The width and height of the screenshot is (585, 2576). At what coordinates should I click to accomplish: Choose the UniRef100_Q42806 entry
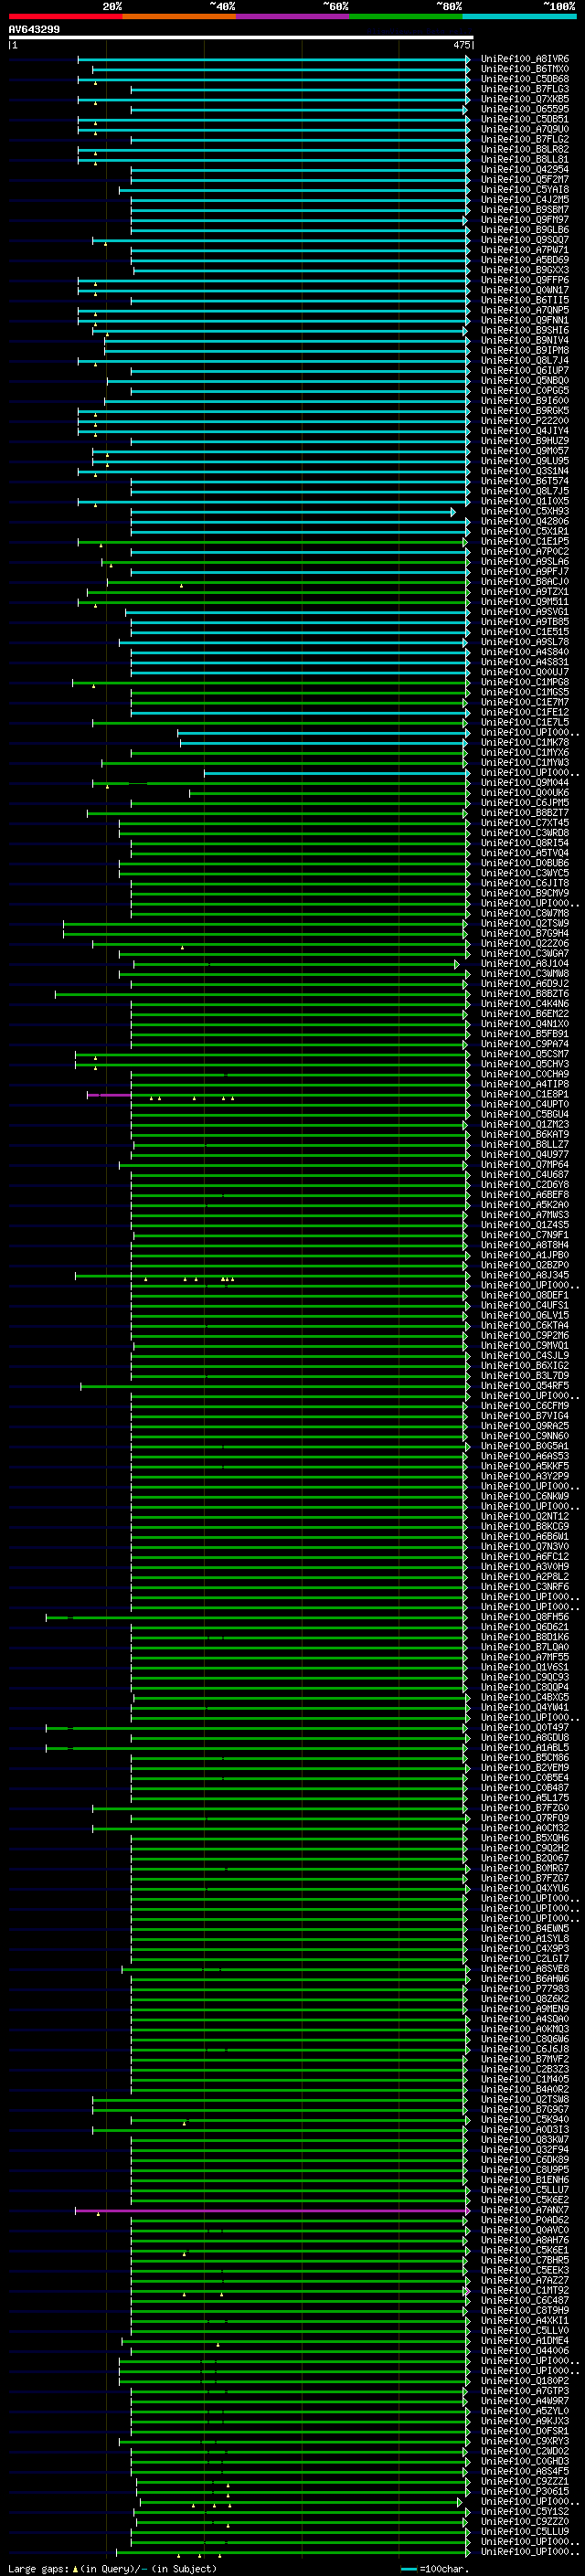click(525, 521)
